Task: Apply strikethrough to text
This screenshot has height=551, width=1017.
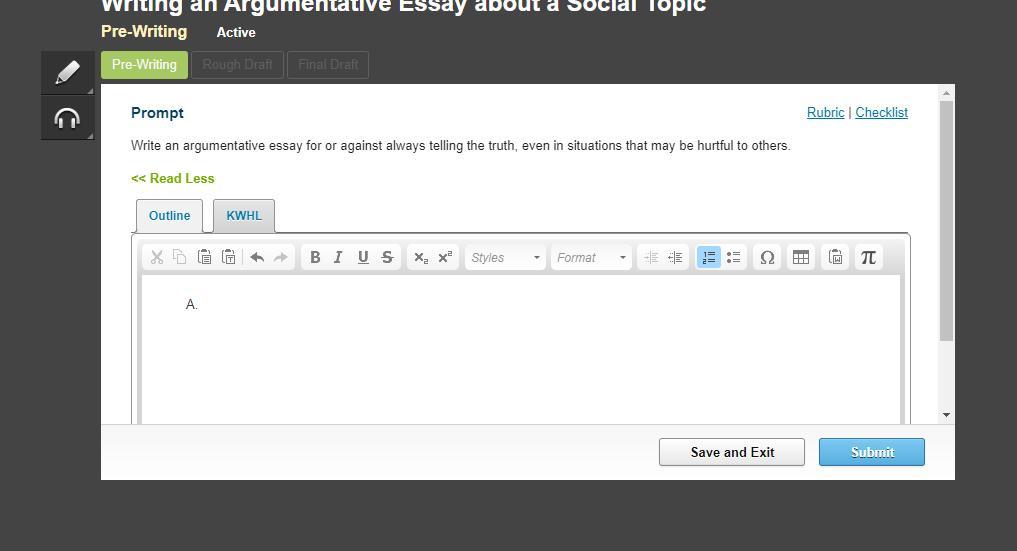Action: coord(387,257)
